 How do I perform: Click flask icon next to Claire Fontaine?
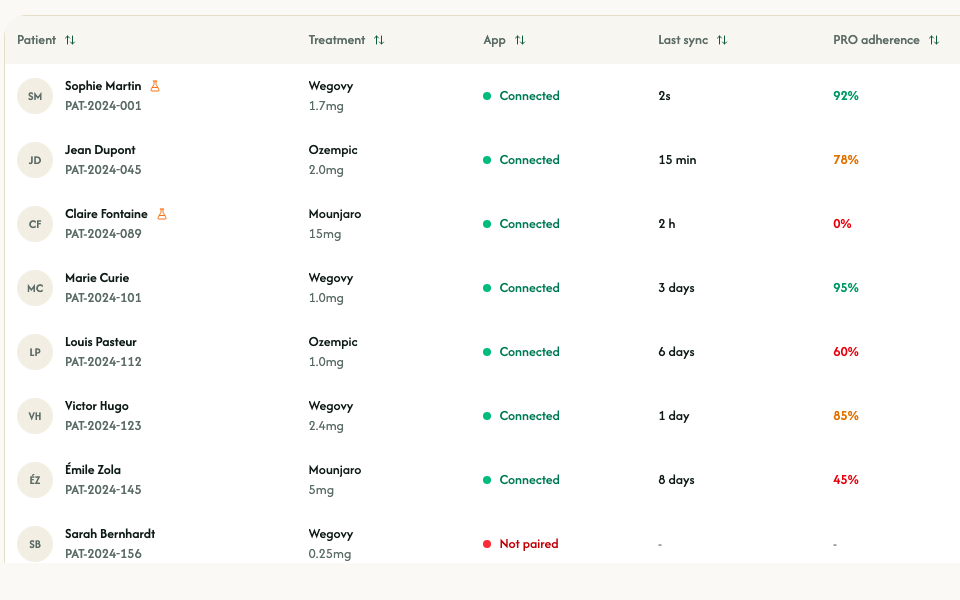coord(161,214)
